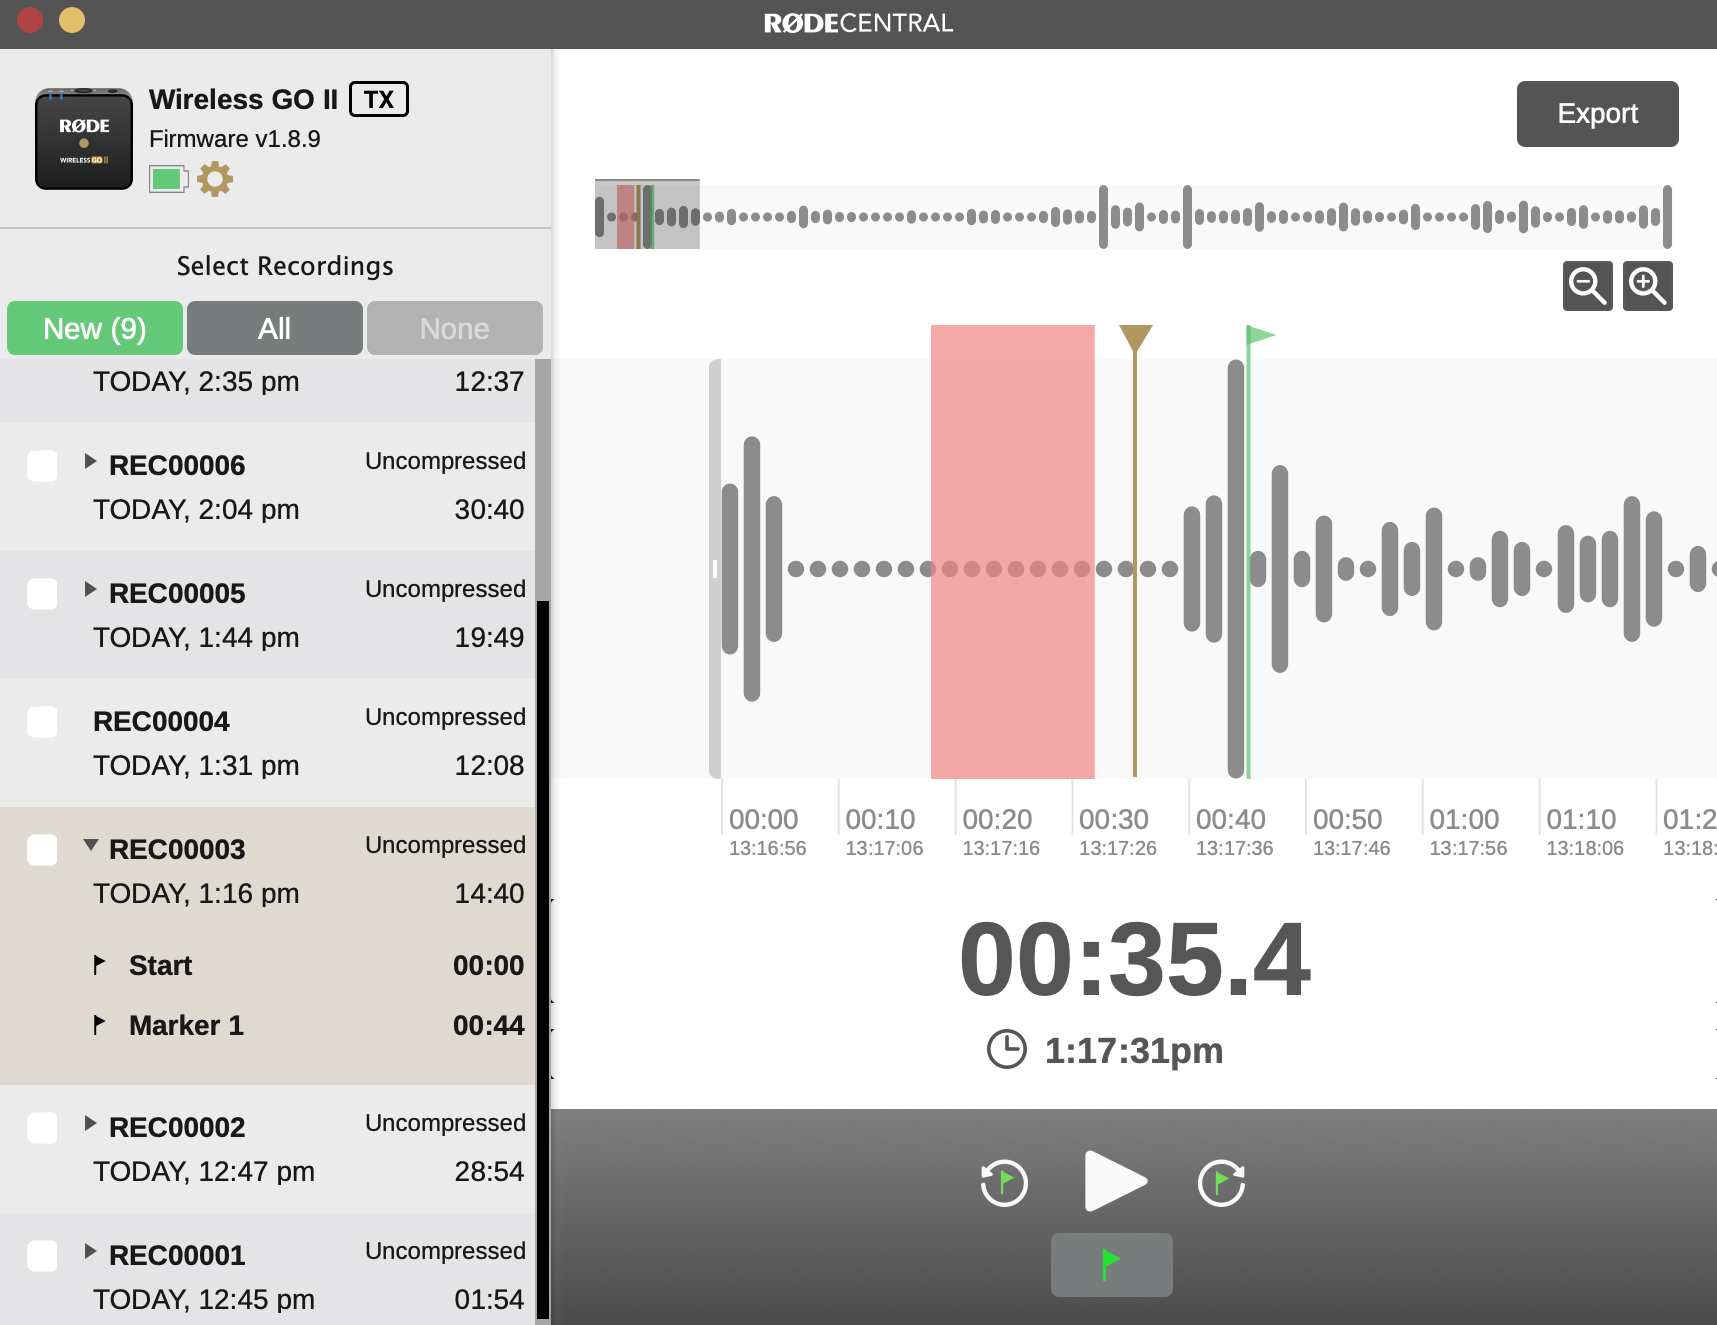Select the green flag marker on timeline

[x=1259, y=336]
